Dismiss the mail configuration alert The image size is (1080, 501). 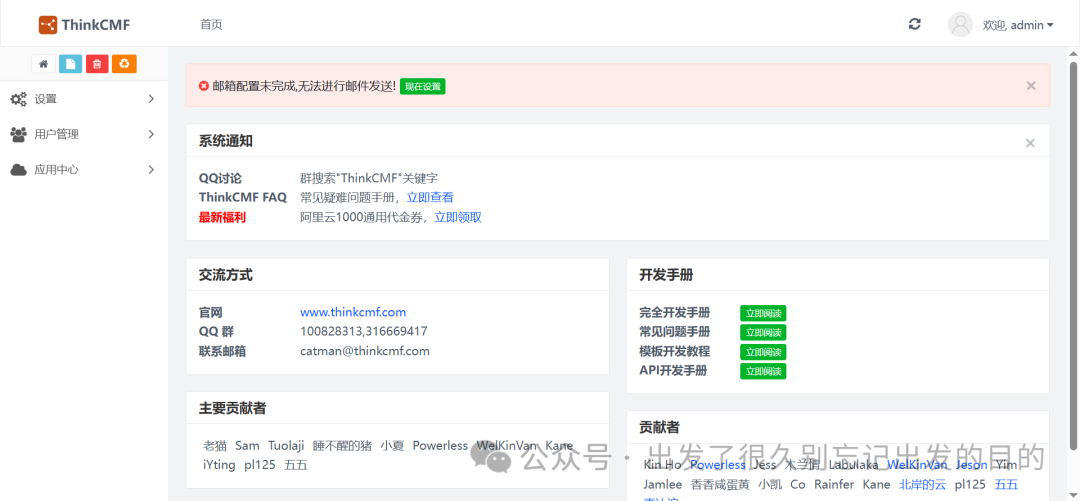[1031, 85]
